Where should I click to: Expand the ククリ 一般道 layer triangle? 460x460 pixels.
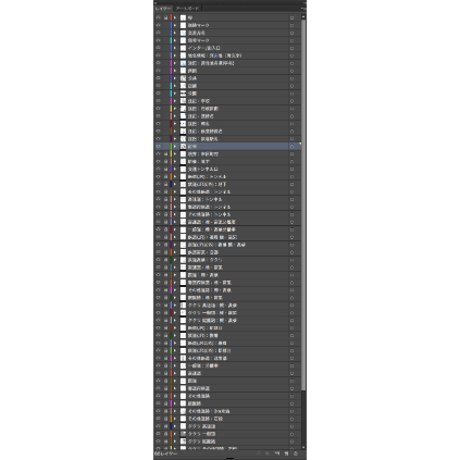(x=175, y=434)
